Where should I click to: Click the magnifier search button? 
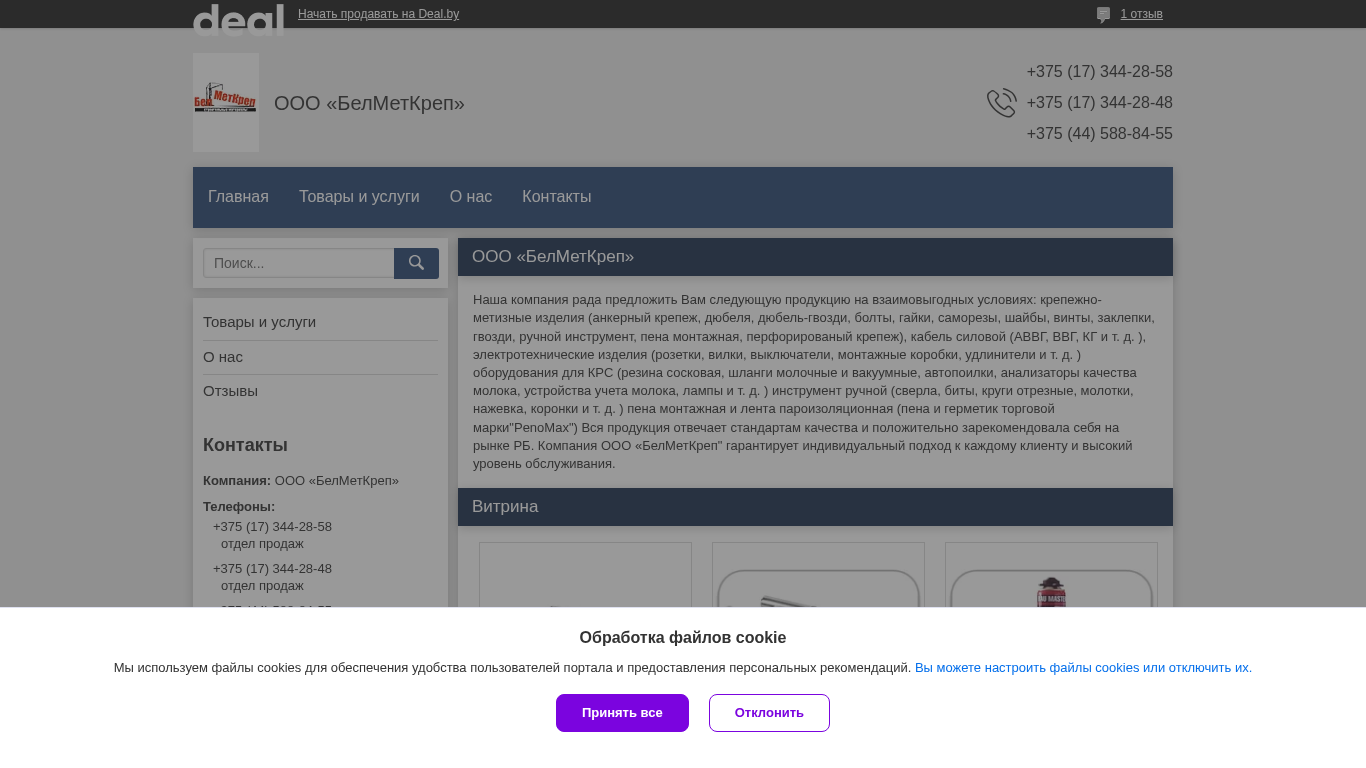tap(416, 263)
